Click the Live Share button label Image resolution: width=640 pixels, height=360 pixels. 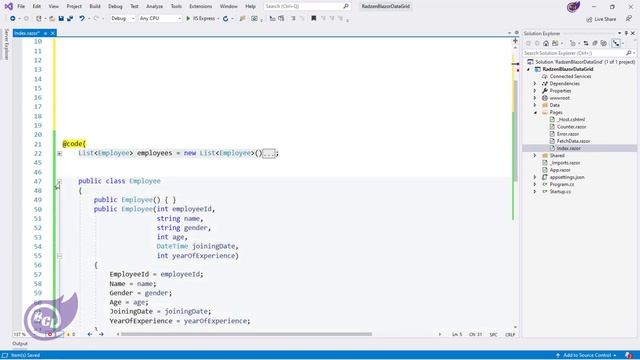tap(605, 19)
